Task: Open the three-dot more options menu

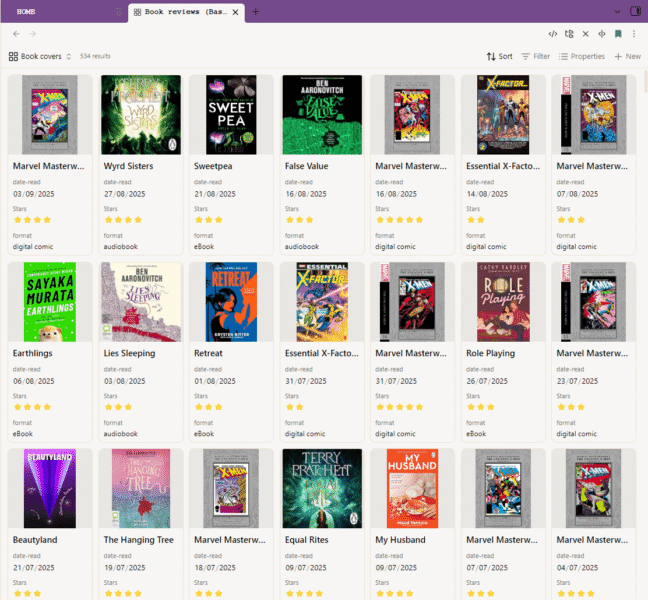Action: (634, 34)
